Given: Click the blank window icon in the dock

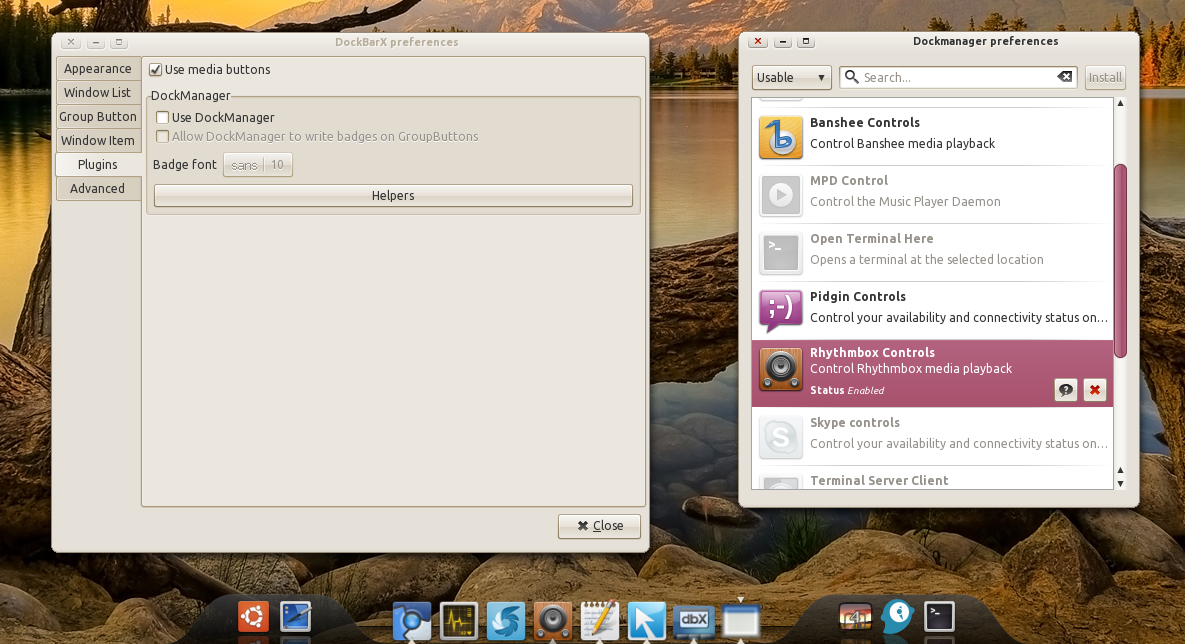Looking at the screenshot, I should 741,621.
